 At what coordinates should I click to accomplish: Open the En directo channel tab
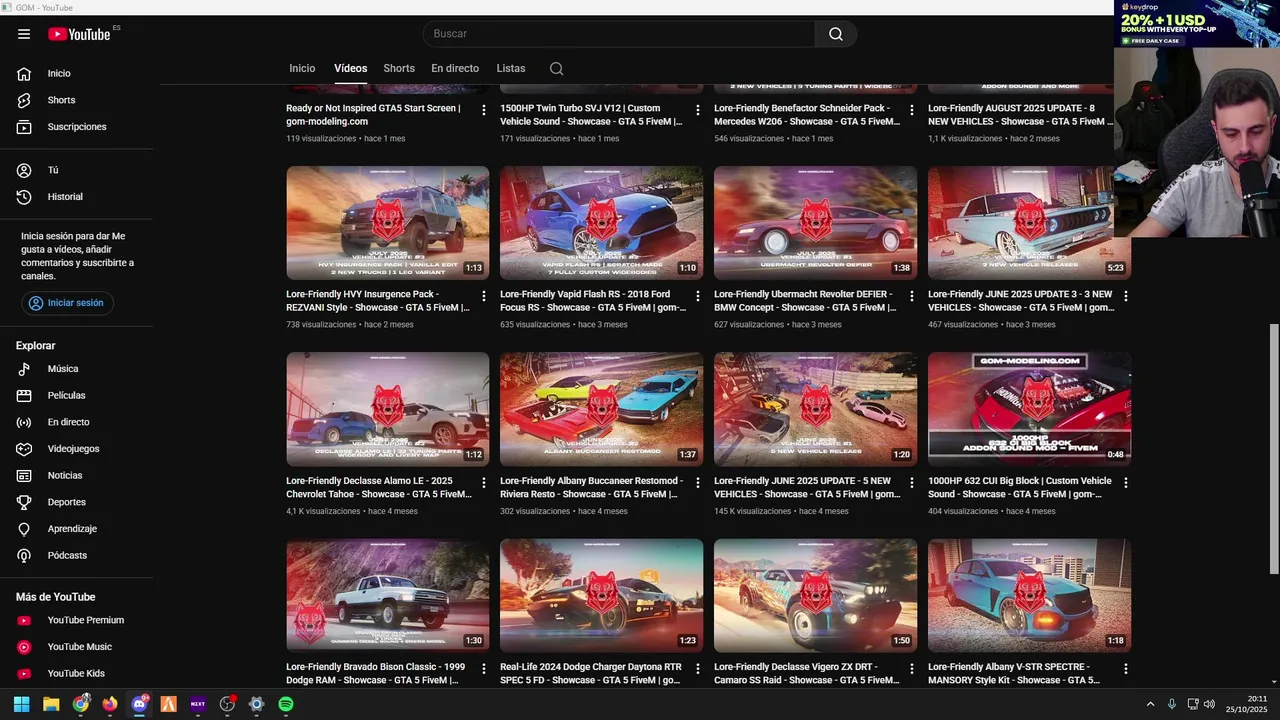tap(455, 69)
